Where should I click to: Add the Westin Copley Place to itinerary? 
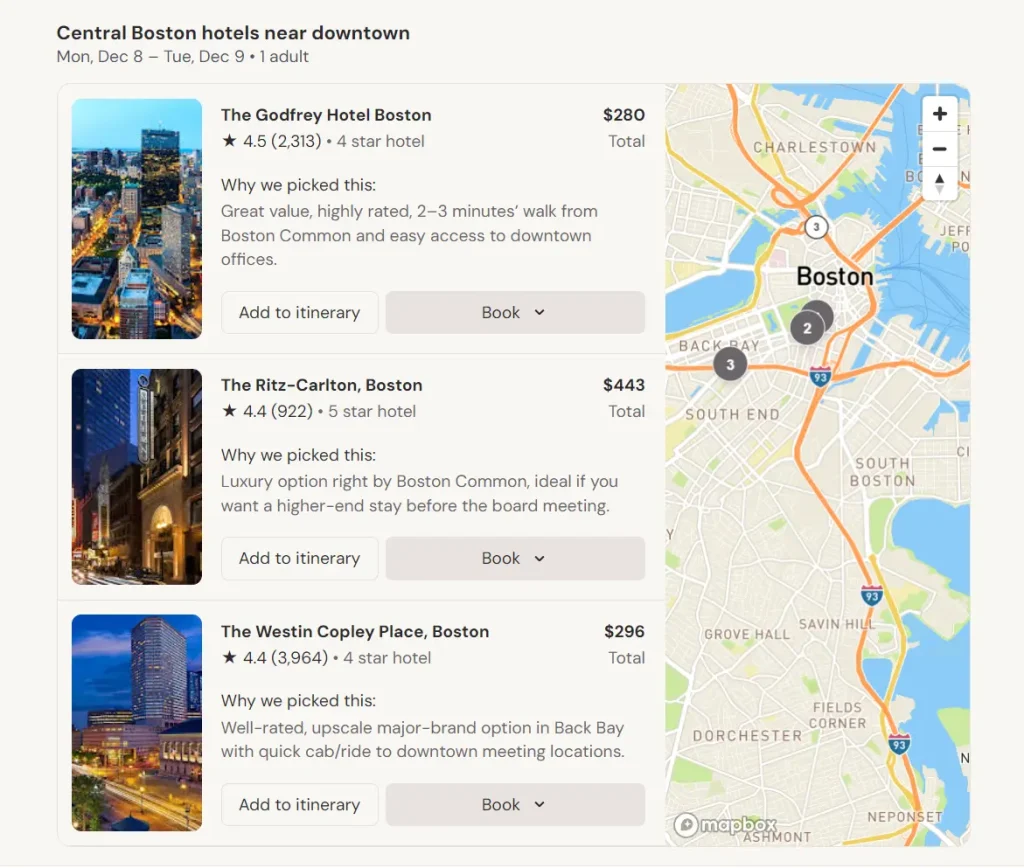(x=299, y=804)
